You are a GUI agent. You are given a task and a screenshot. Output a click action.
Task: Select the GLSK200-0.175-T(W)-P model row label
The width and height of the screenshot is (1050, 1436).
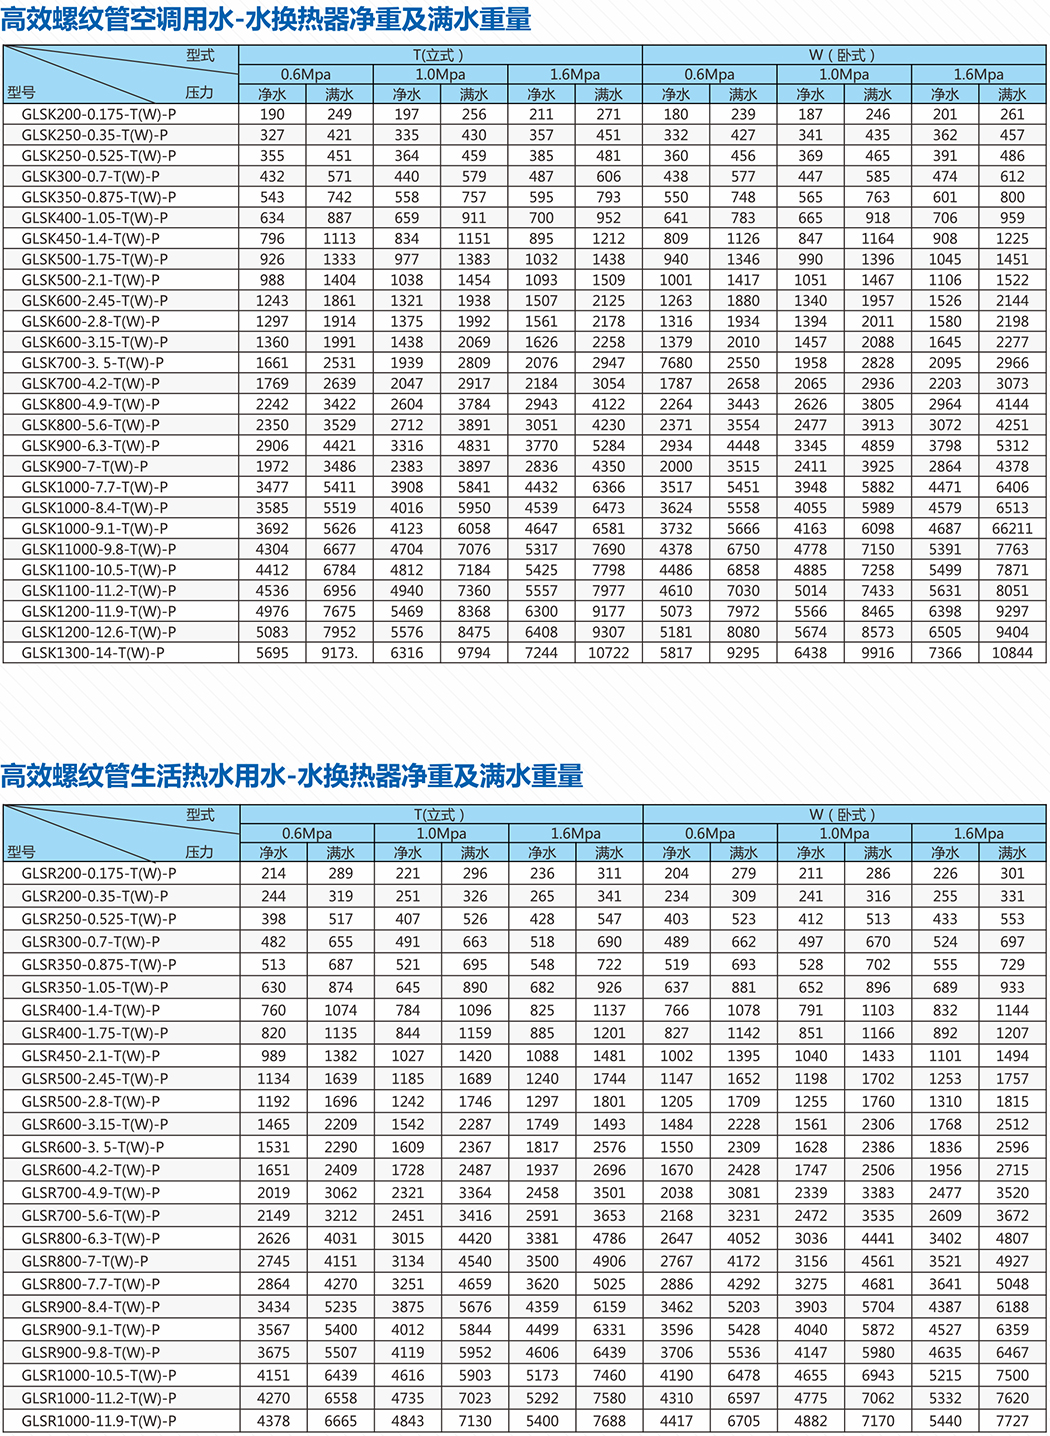point(98,114)
